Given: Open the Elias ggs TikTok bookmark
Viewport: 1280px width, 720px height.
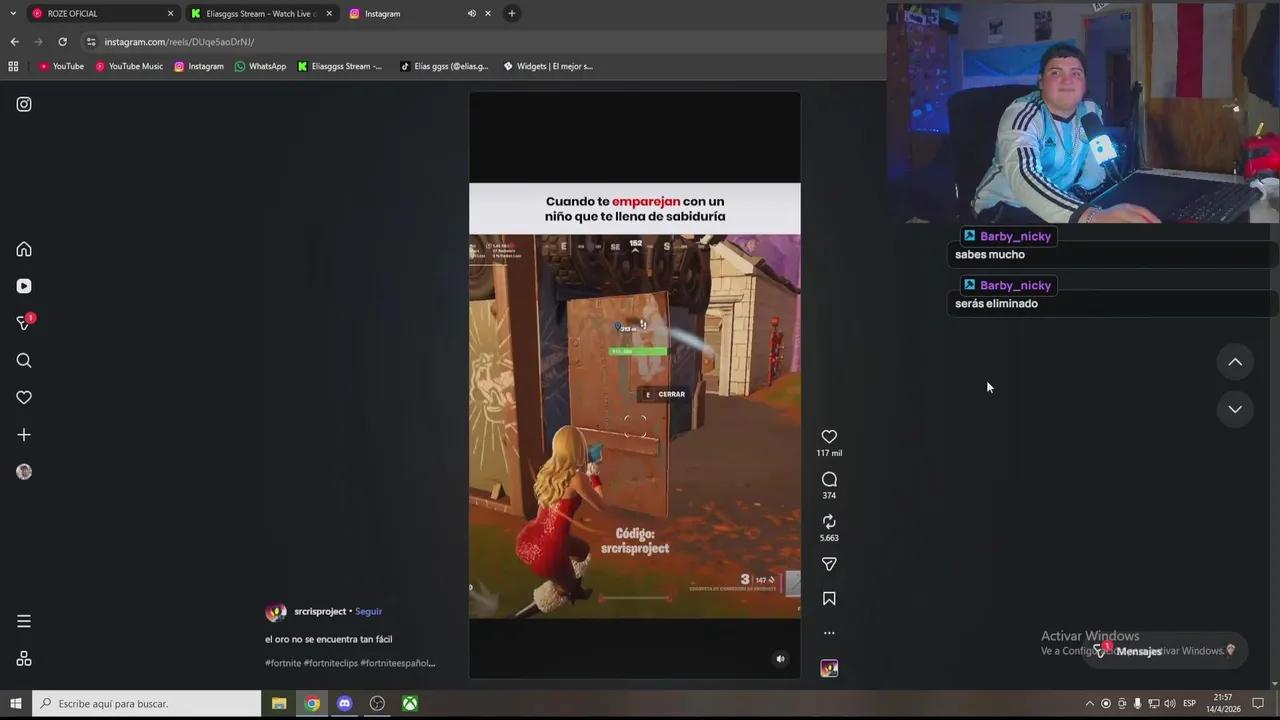Looking at the screenshot, I should pos(444,66).
